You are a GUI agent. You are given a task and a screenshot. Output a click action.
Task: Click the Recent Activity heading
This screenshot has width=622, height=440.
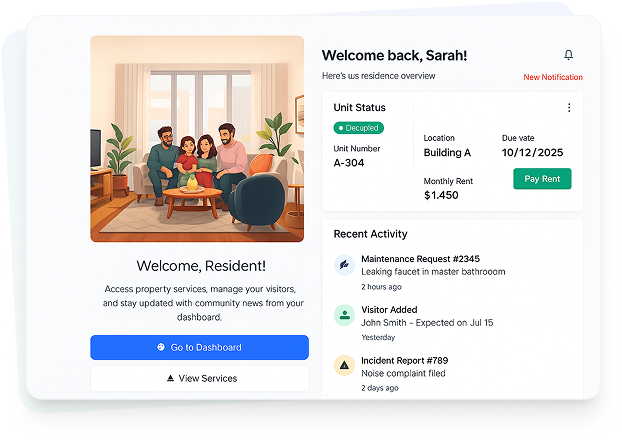point(371,234)
